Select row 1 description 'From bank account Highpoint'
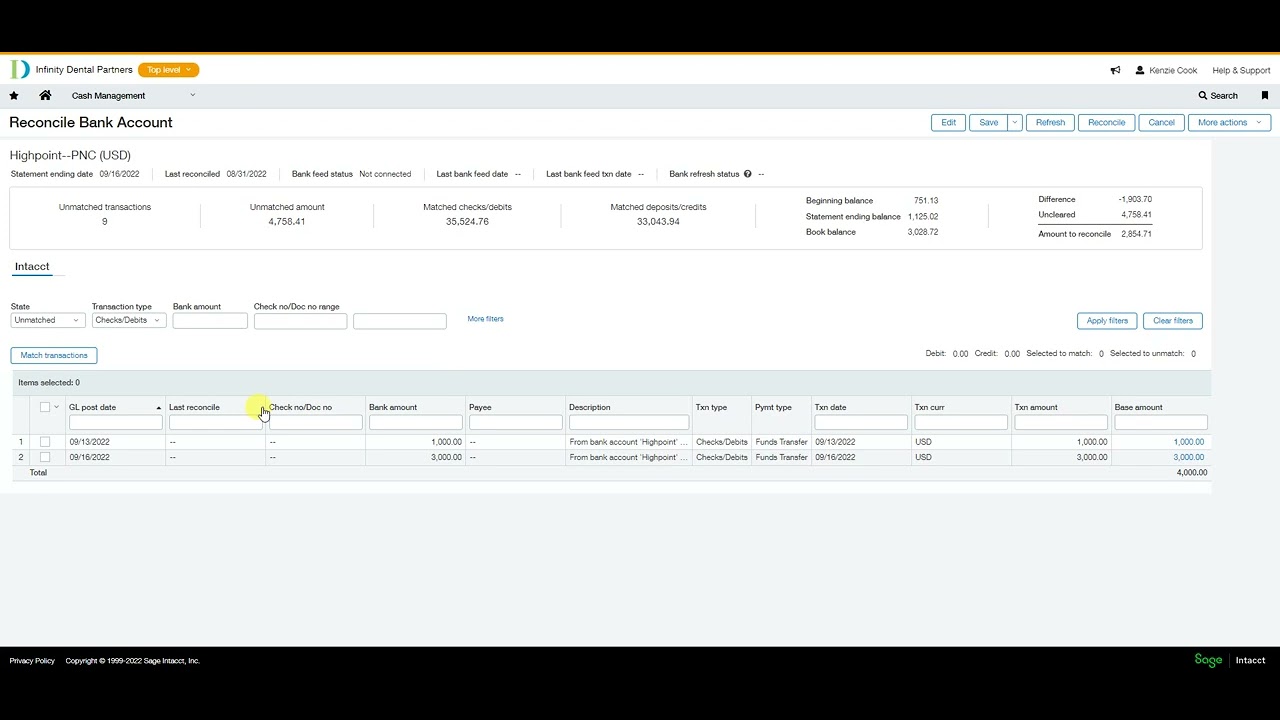The width and height of the screenshot is (1280, 720). pyautogui.click(x=628, y=442)
